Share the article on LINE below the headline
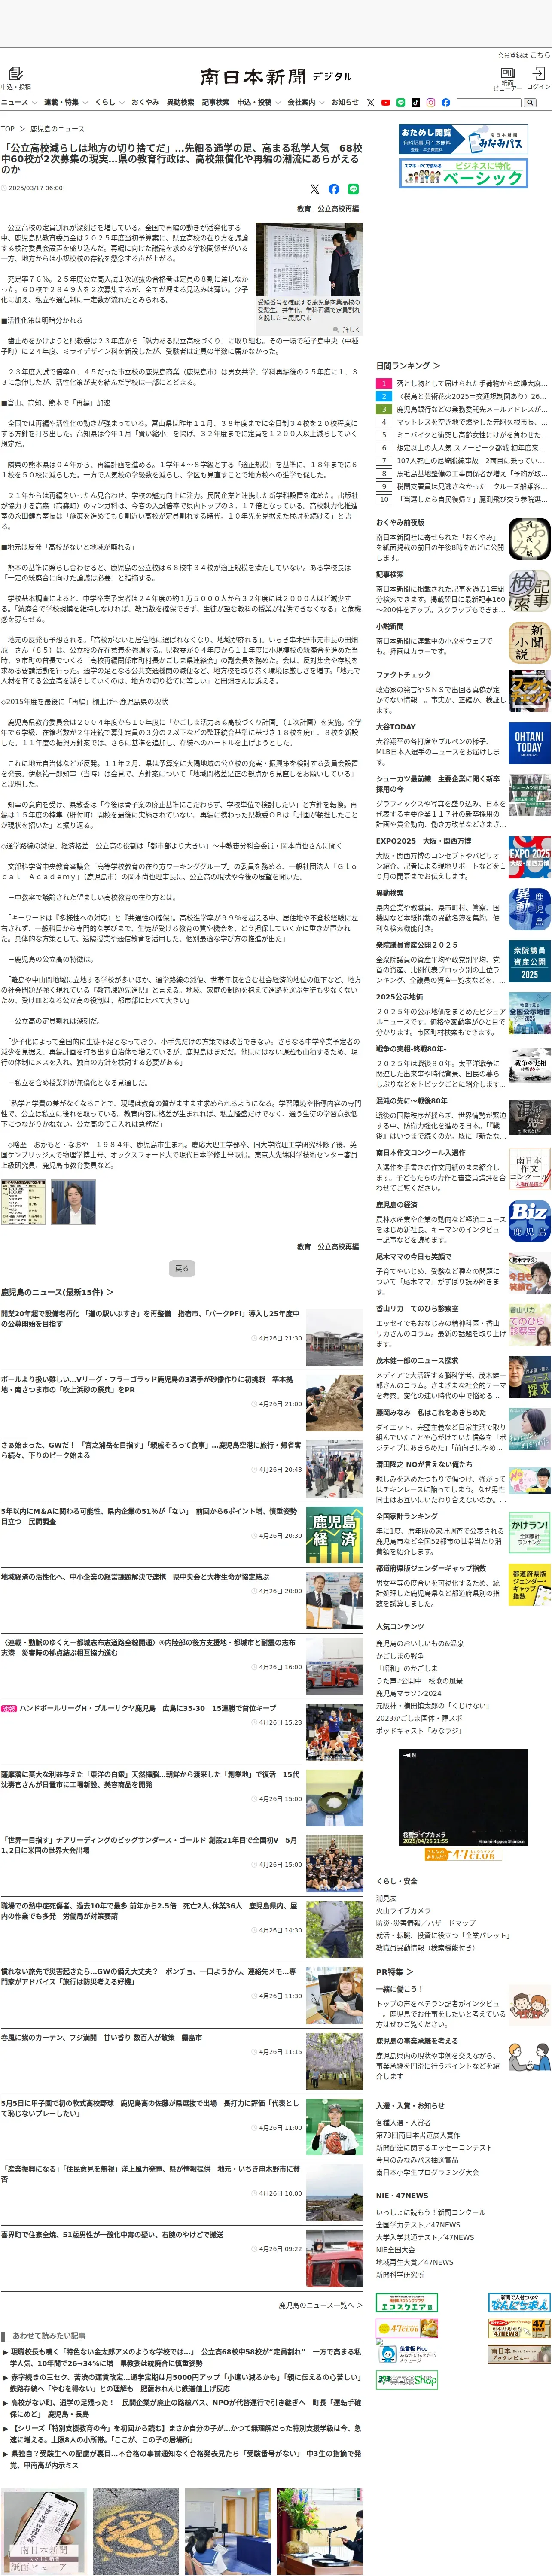This screenshot has width=552, height=2576. [353, 189]
